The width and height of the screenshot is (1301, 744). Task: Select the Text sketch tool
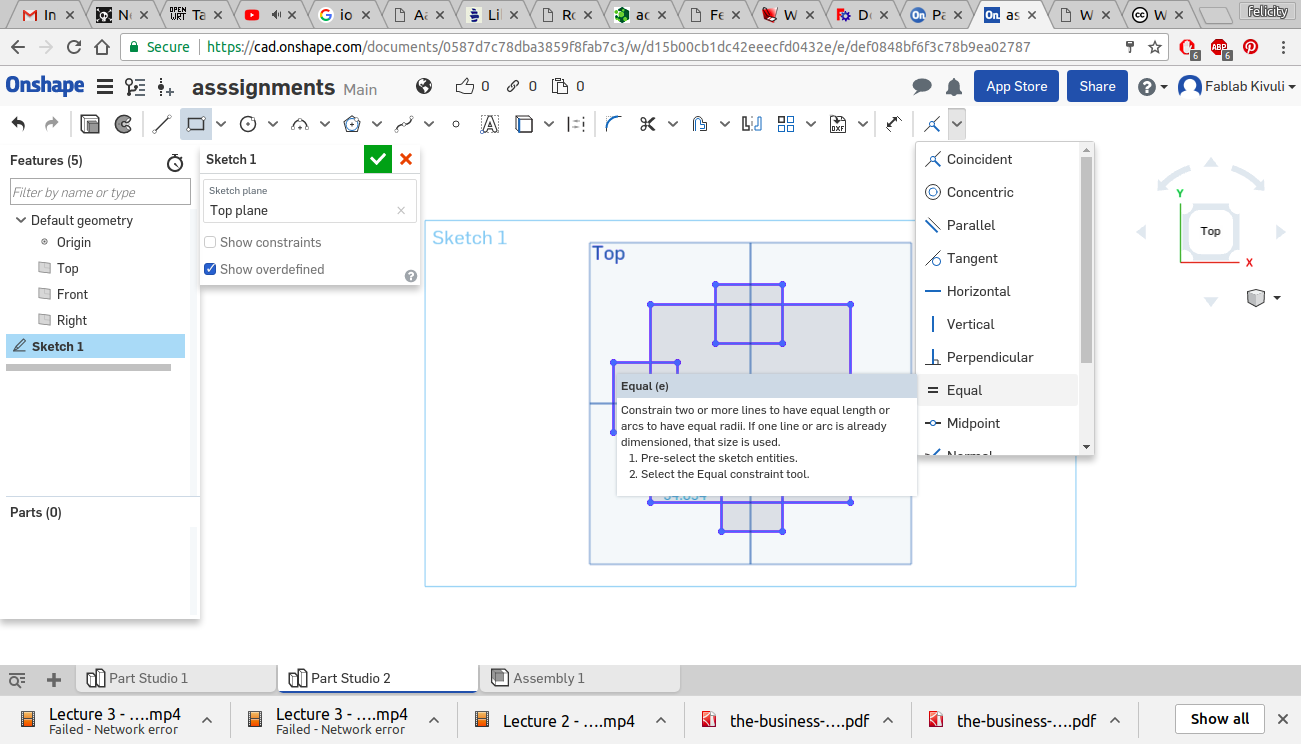(x=490, y=124)
